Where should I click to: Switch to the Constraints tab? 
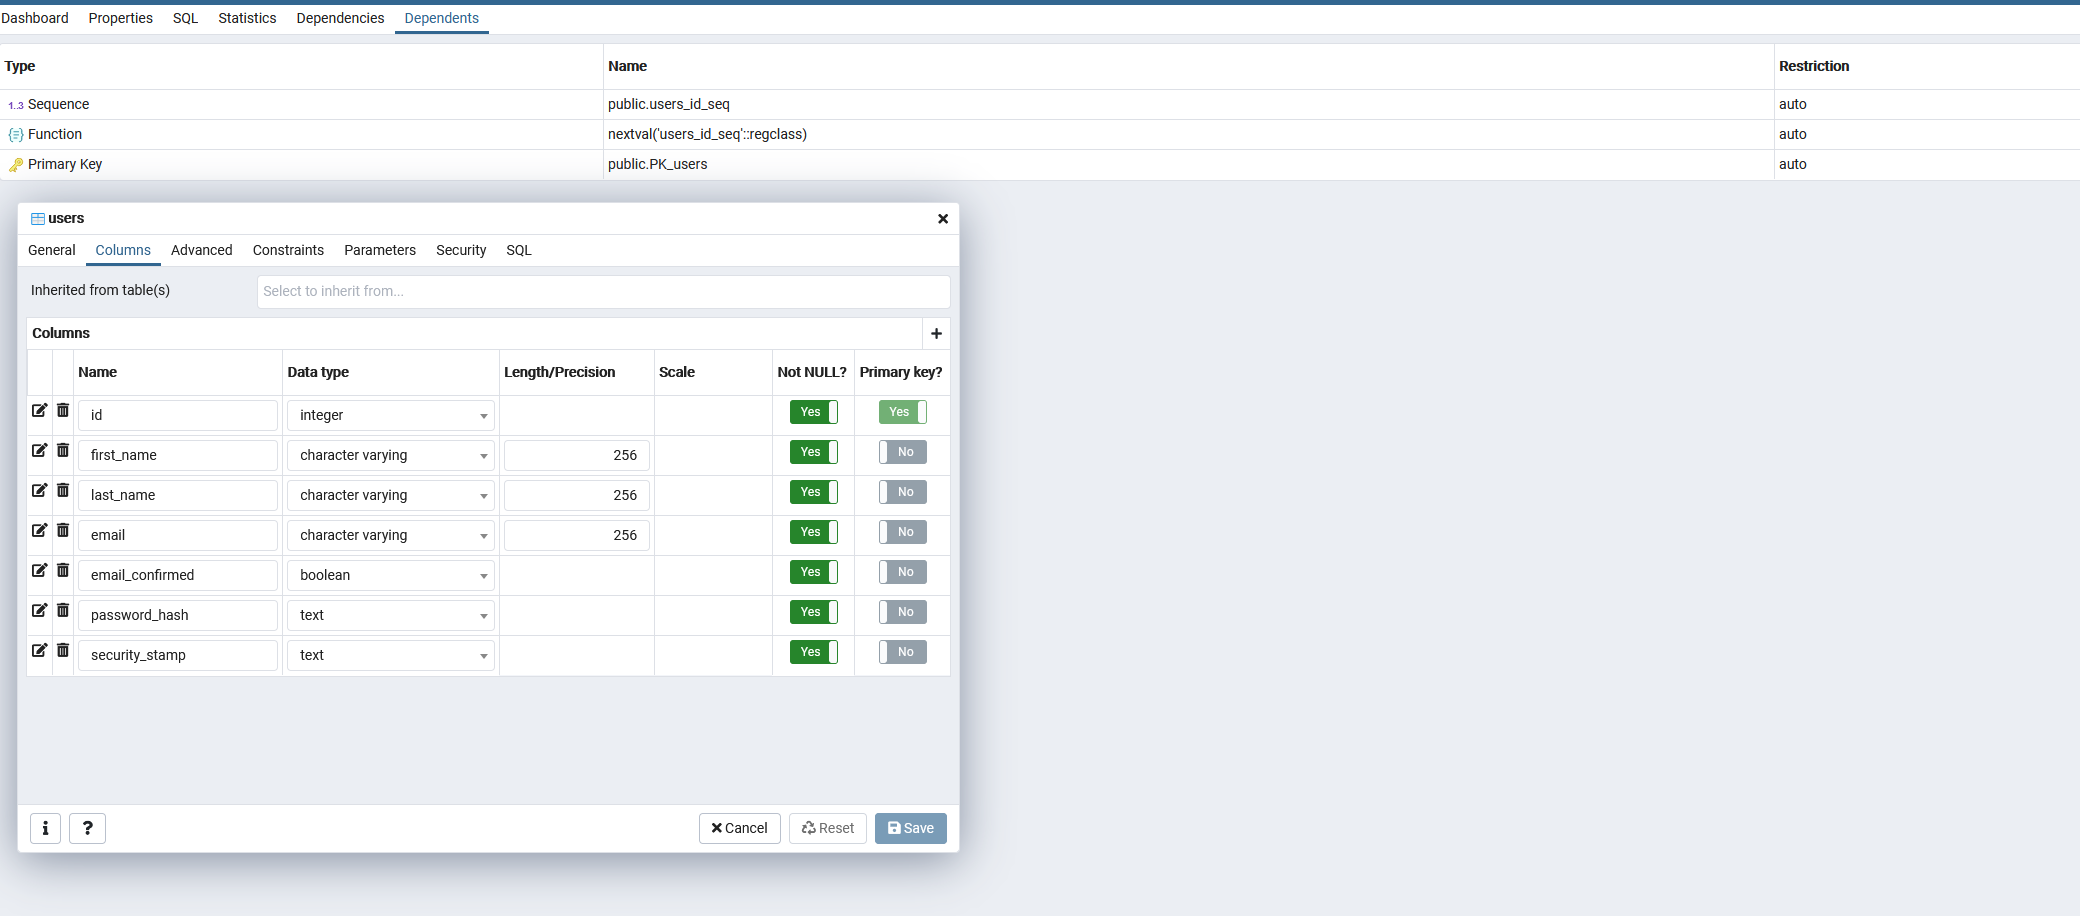288,250
